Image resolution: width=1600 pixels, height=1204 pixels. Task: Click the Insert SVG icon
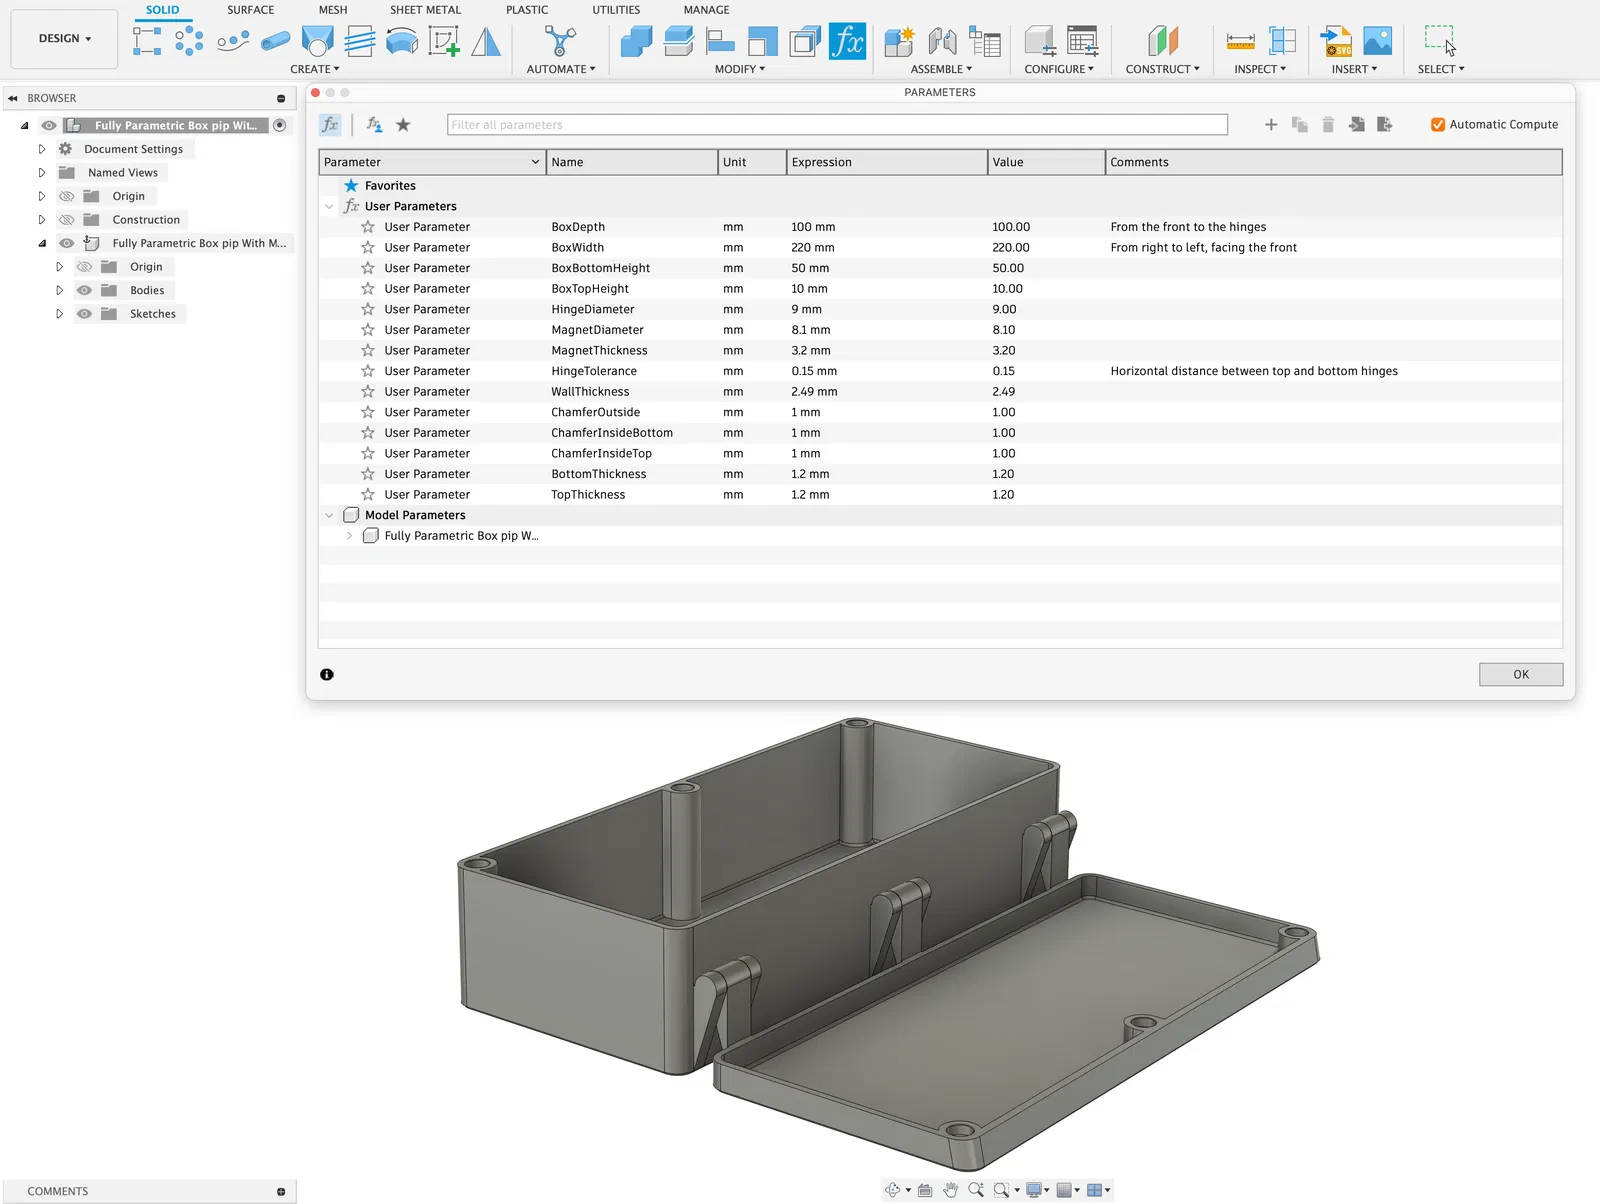[x=1336, y=42]
